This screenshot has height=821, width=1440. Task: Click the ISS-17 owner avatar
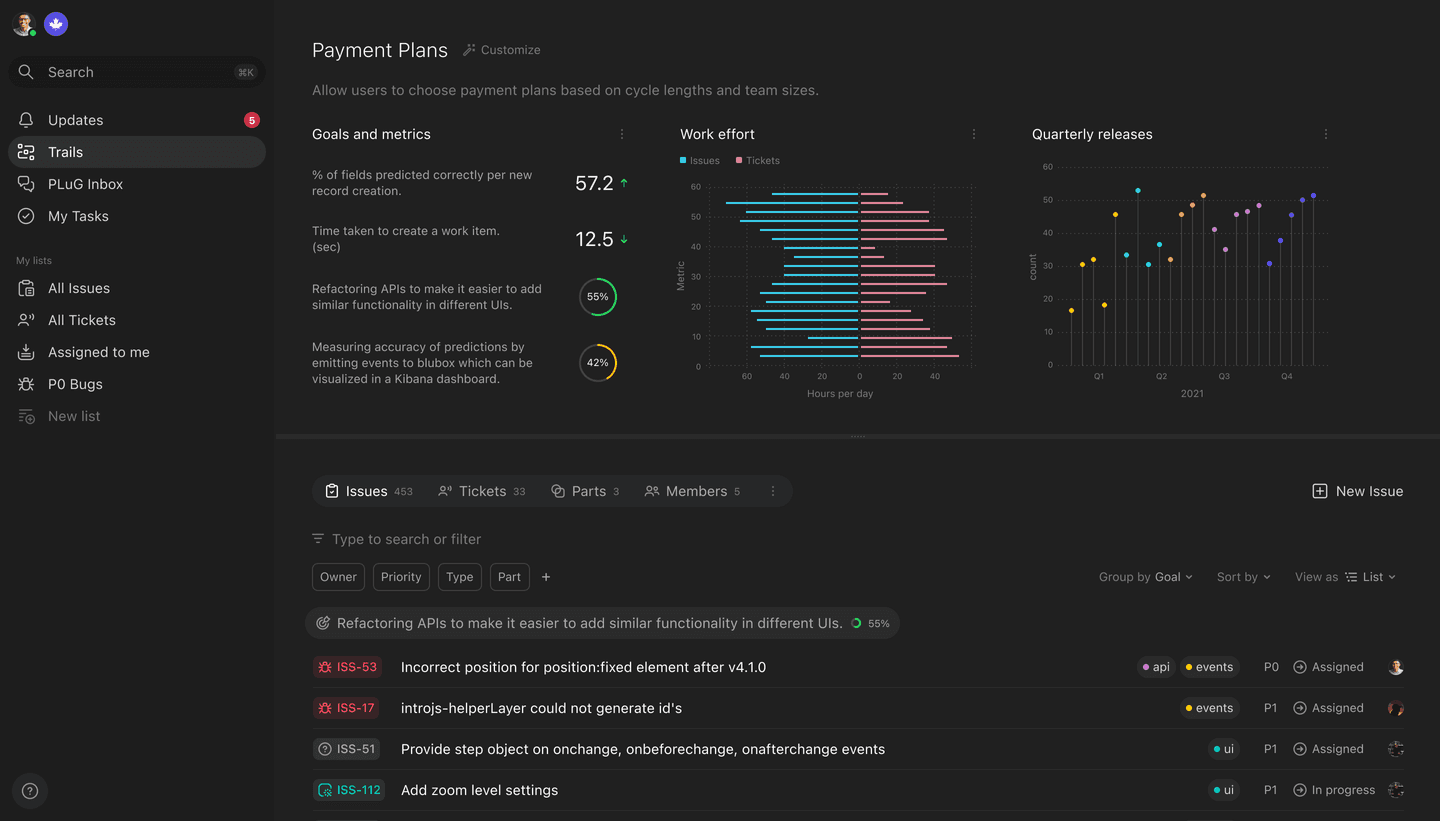1396,708
